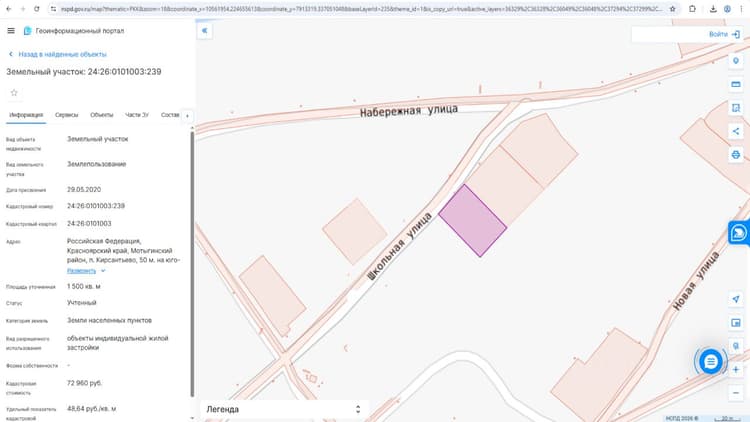Switch to Объекты tab
The width and height of the screenshot is (750, 422).
pos(102,115)
